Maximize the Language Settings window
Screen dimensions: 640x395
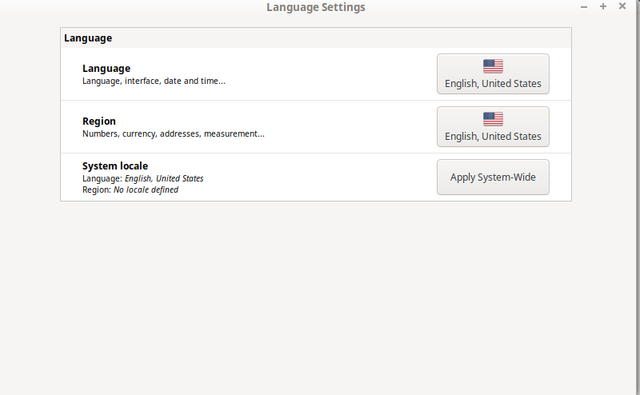(x=603, y=6)
